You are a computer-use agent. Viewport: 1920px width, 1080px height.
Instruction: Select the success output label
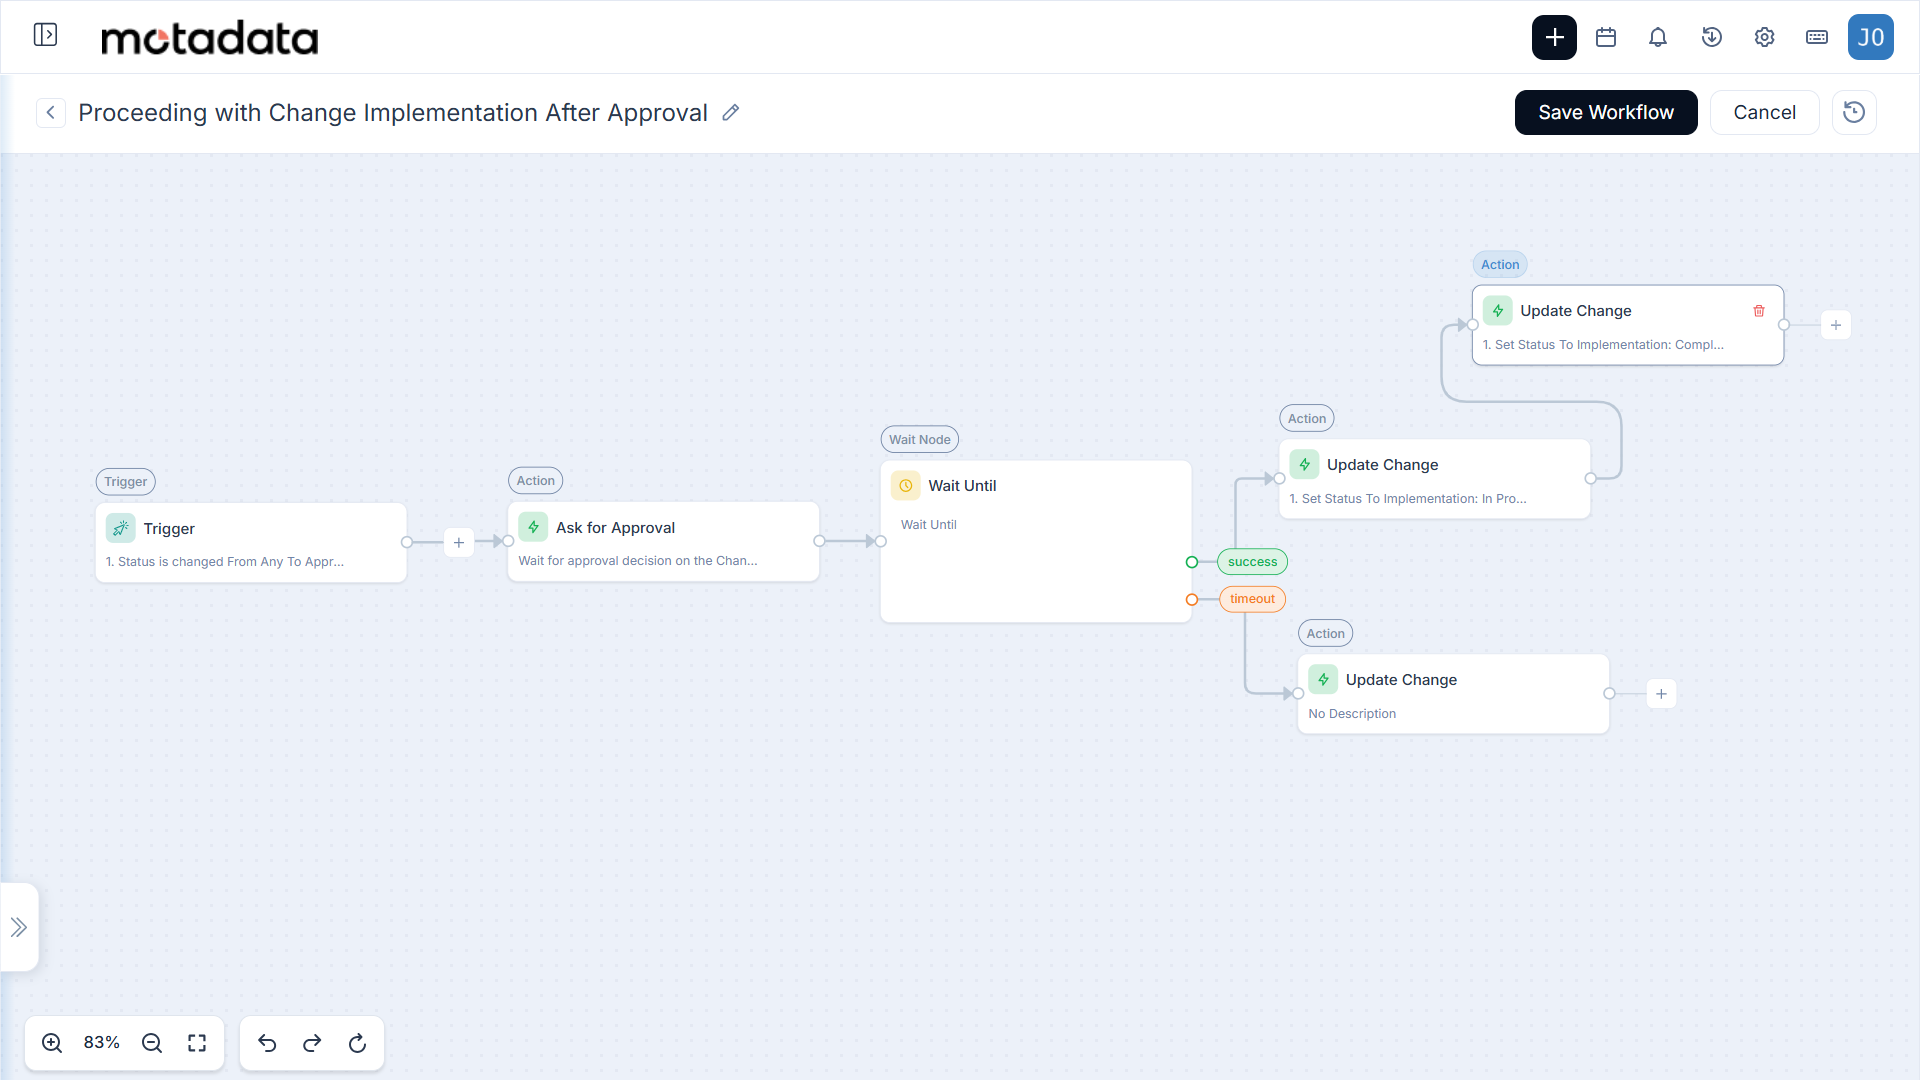click(1252, 561)
